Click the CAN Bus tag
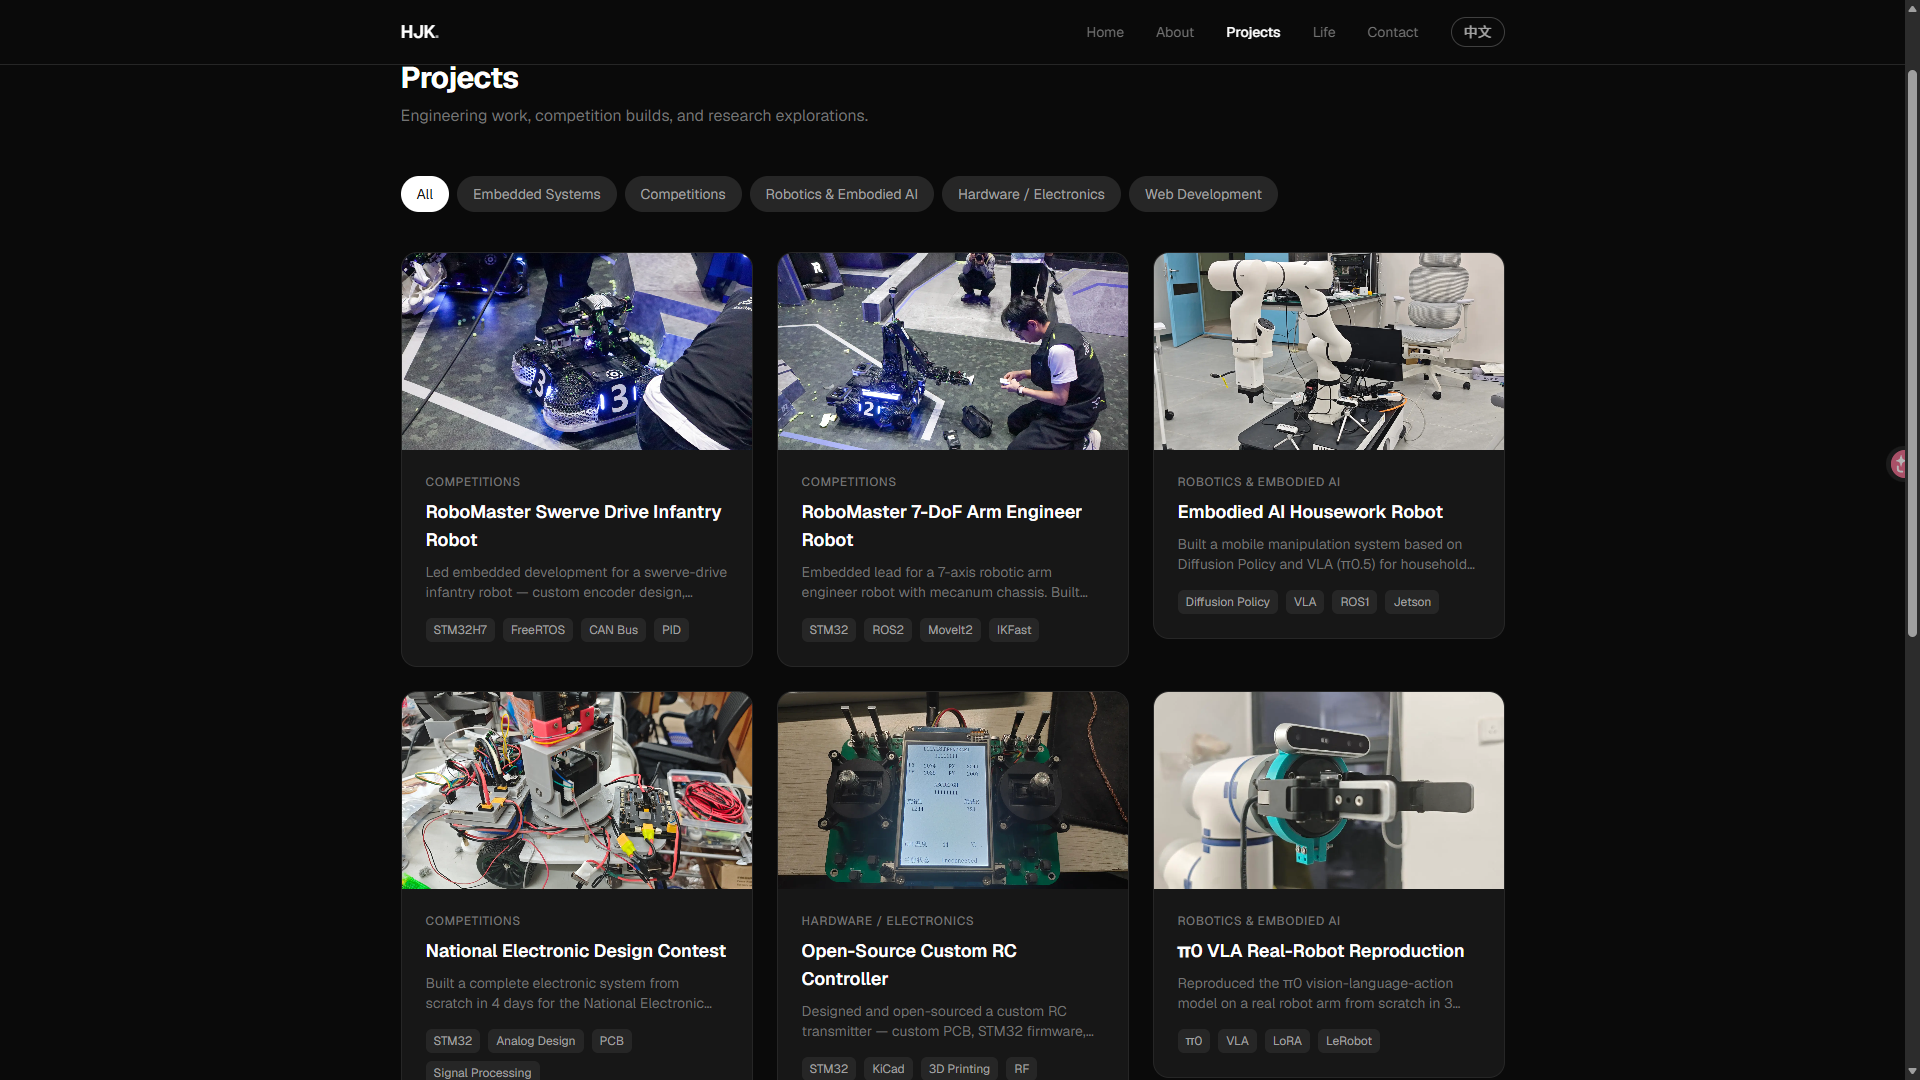 [x=613, y=630]
